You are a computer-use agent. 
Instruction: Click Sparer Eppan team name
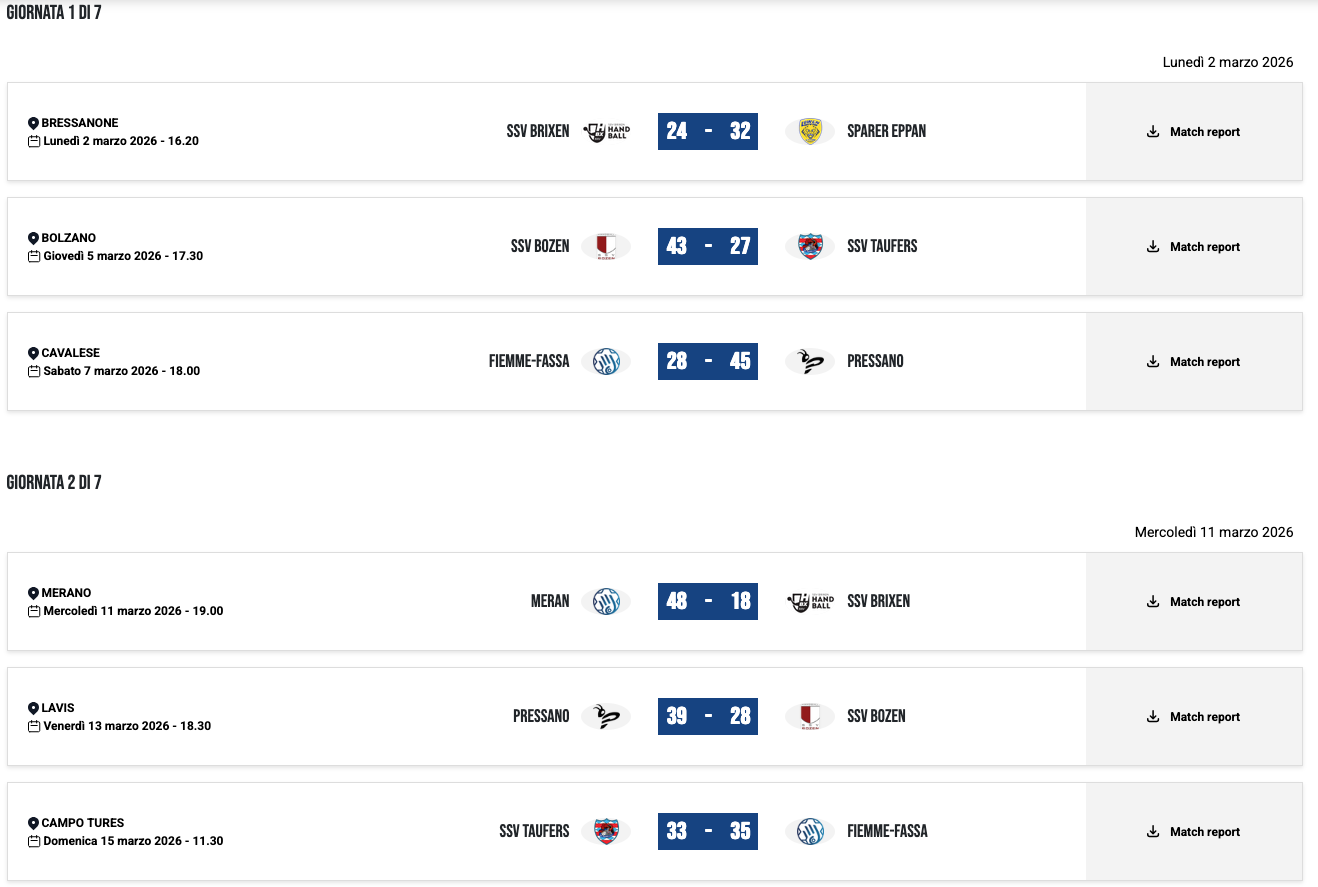[x=886, y=131]
